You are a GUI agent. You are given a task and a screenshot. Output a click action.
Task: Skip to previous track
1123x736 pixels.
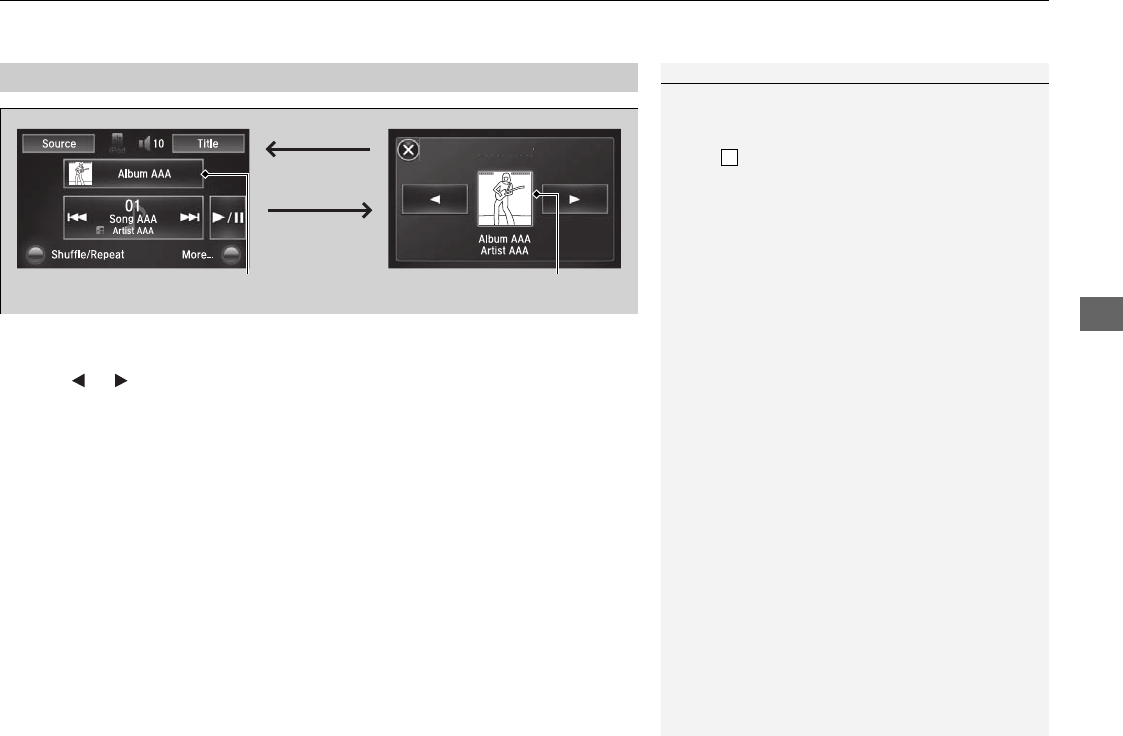click(77, 217)
